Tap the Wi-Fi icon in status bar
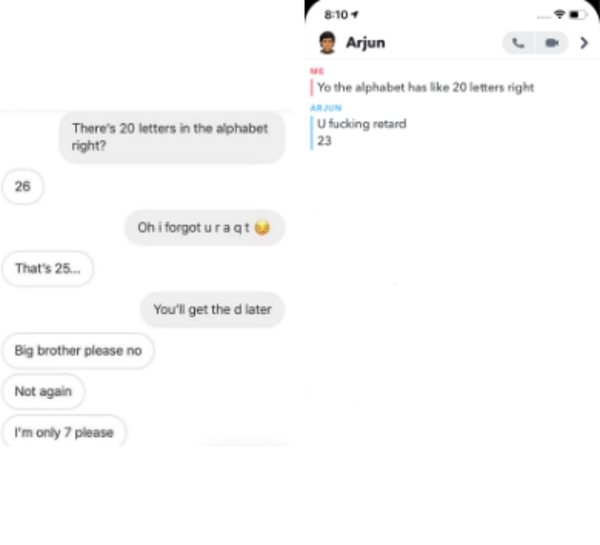 (x=560, y=15)
